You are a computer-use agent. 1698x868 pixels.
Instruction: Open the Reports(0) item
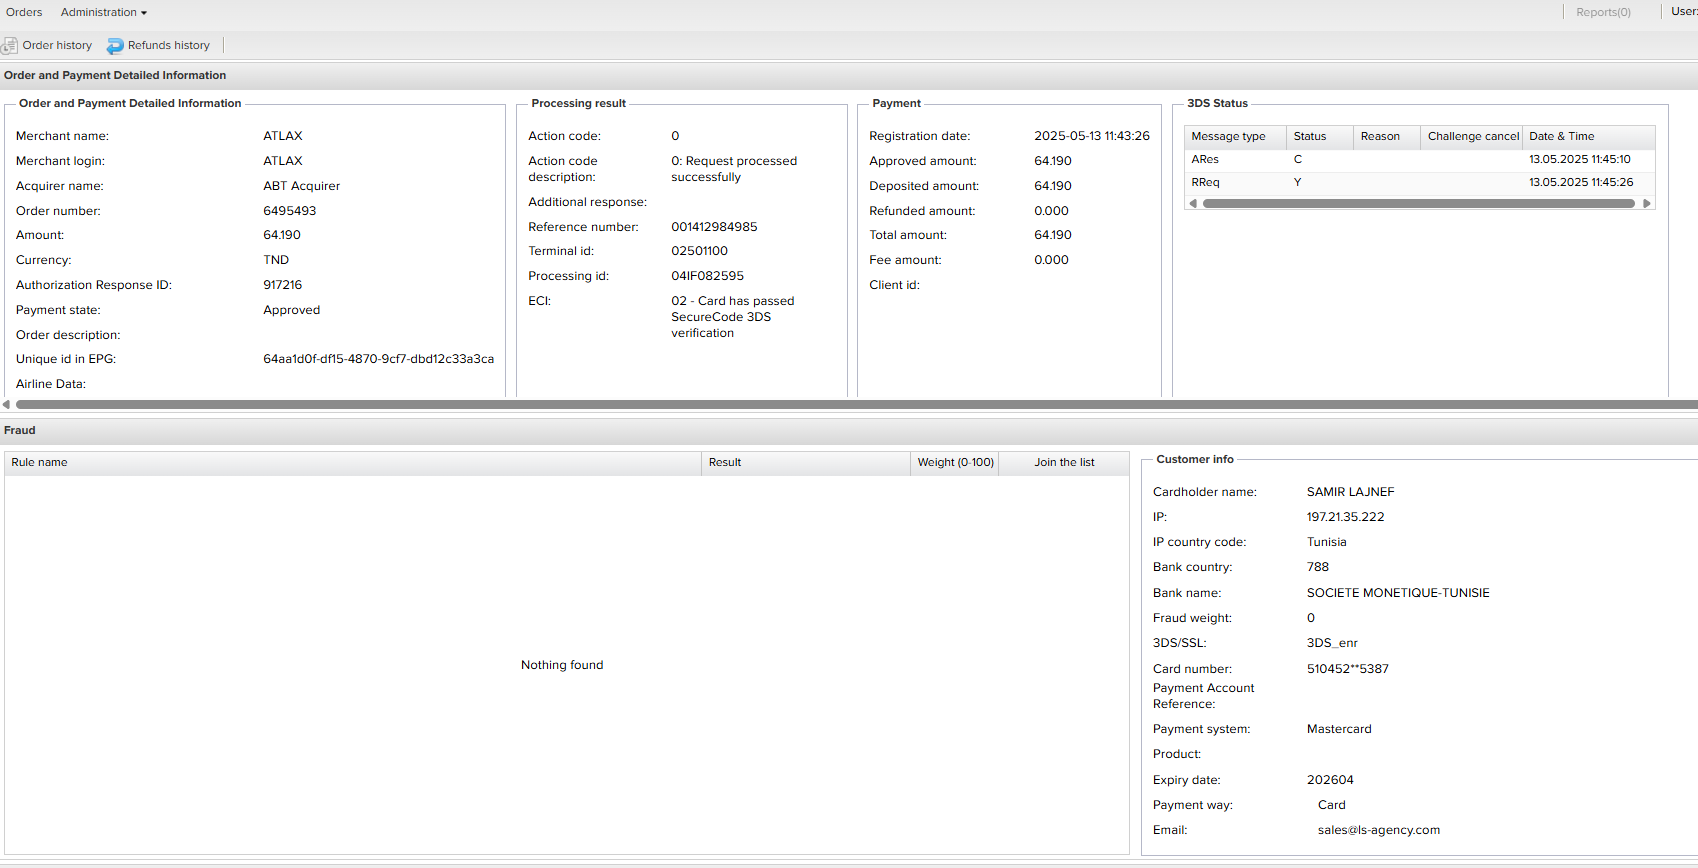click(1602, 13)
